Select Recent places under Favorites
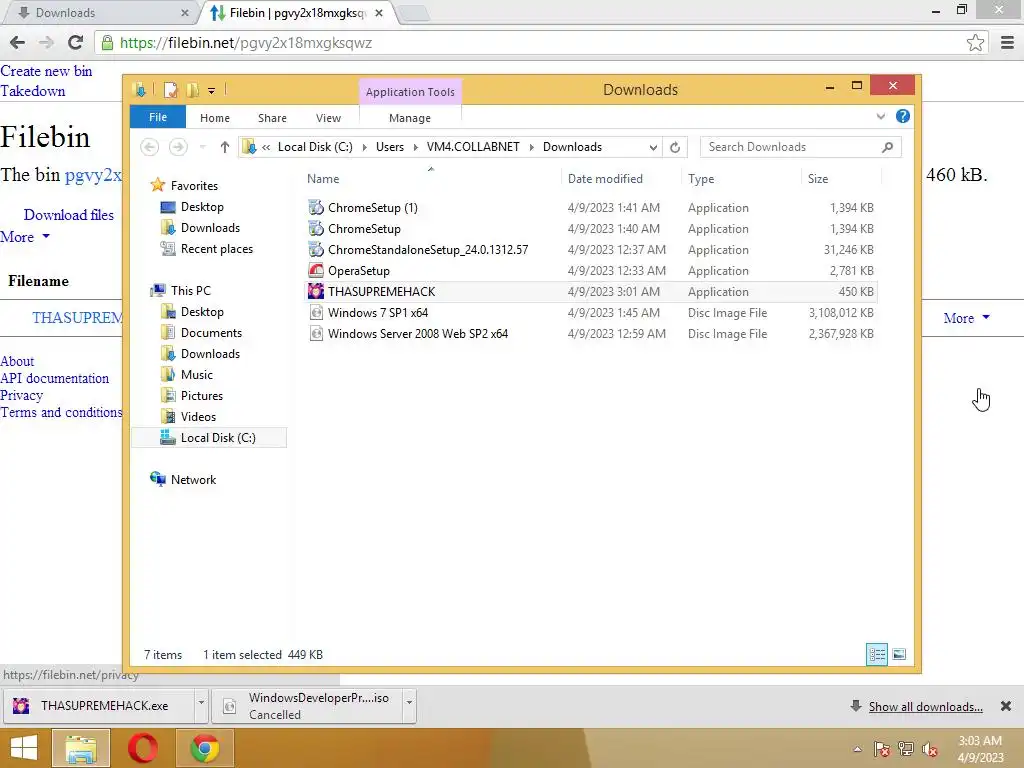The height and width of the screenshot is (768, 1024). (216, 249)
